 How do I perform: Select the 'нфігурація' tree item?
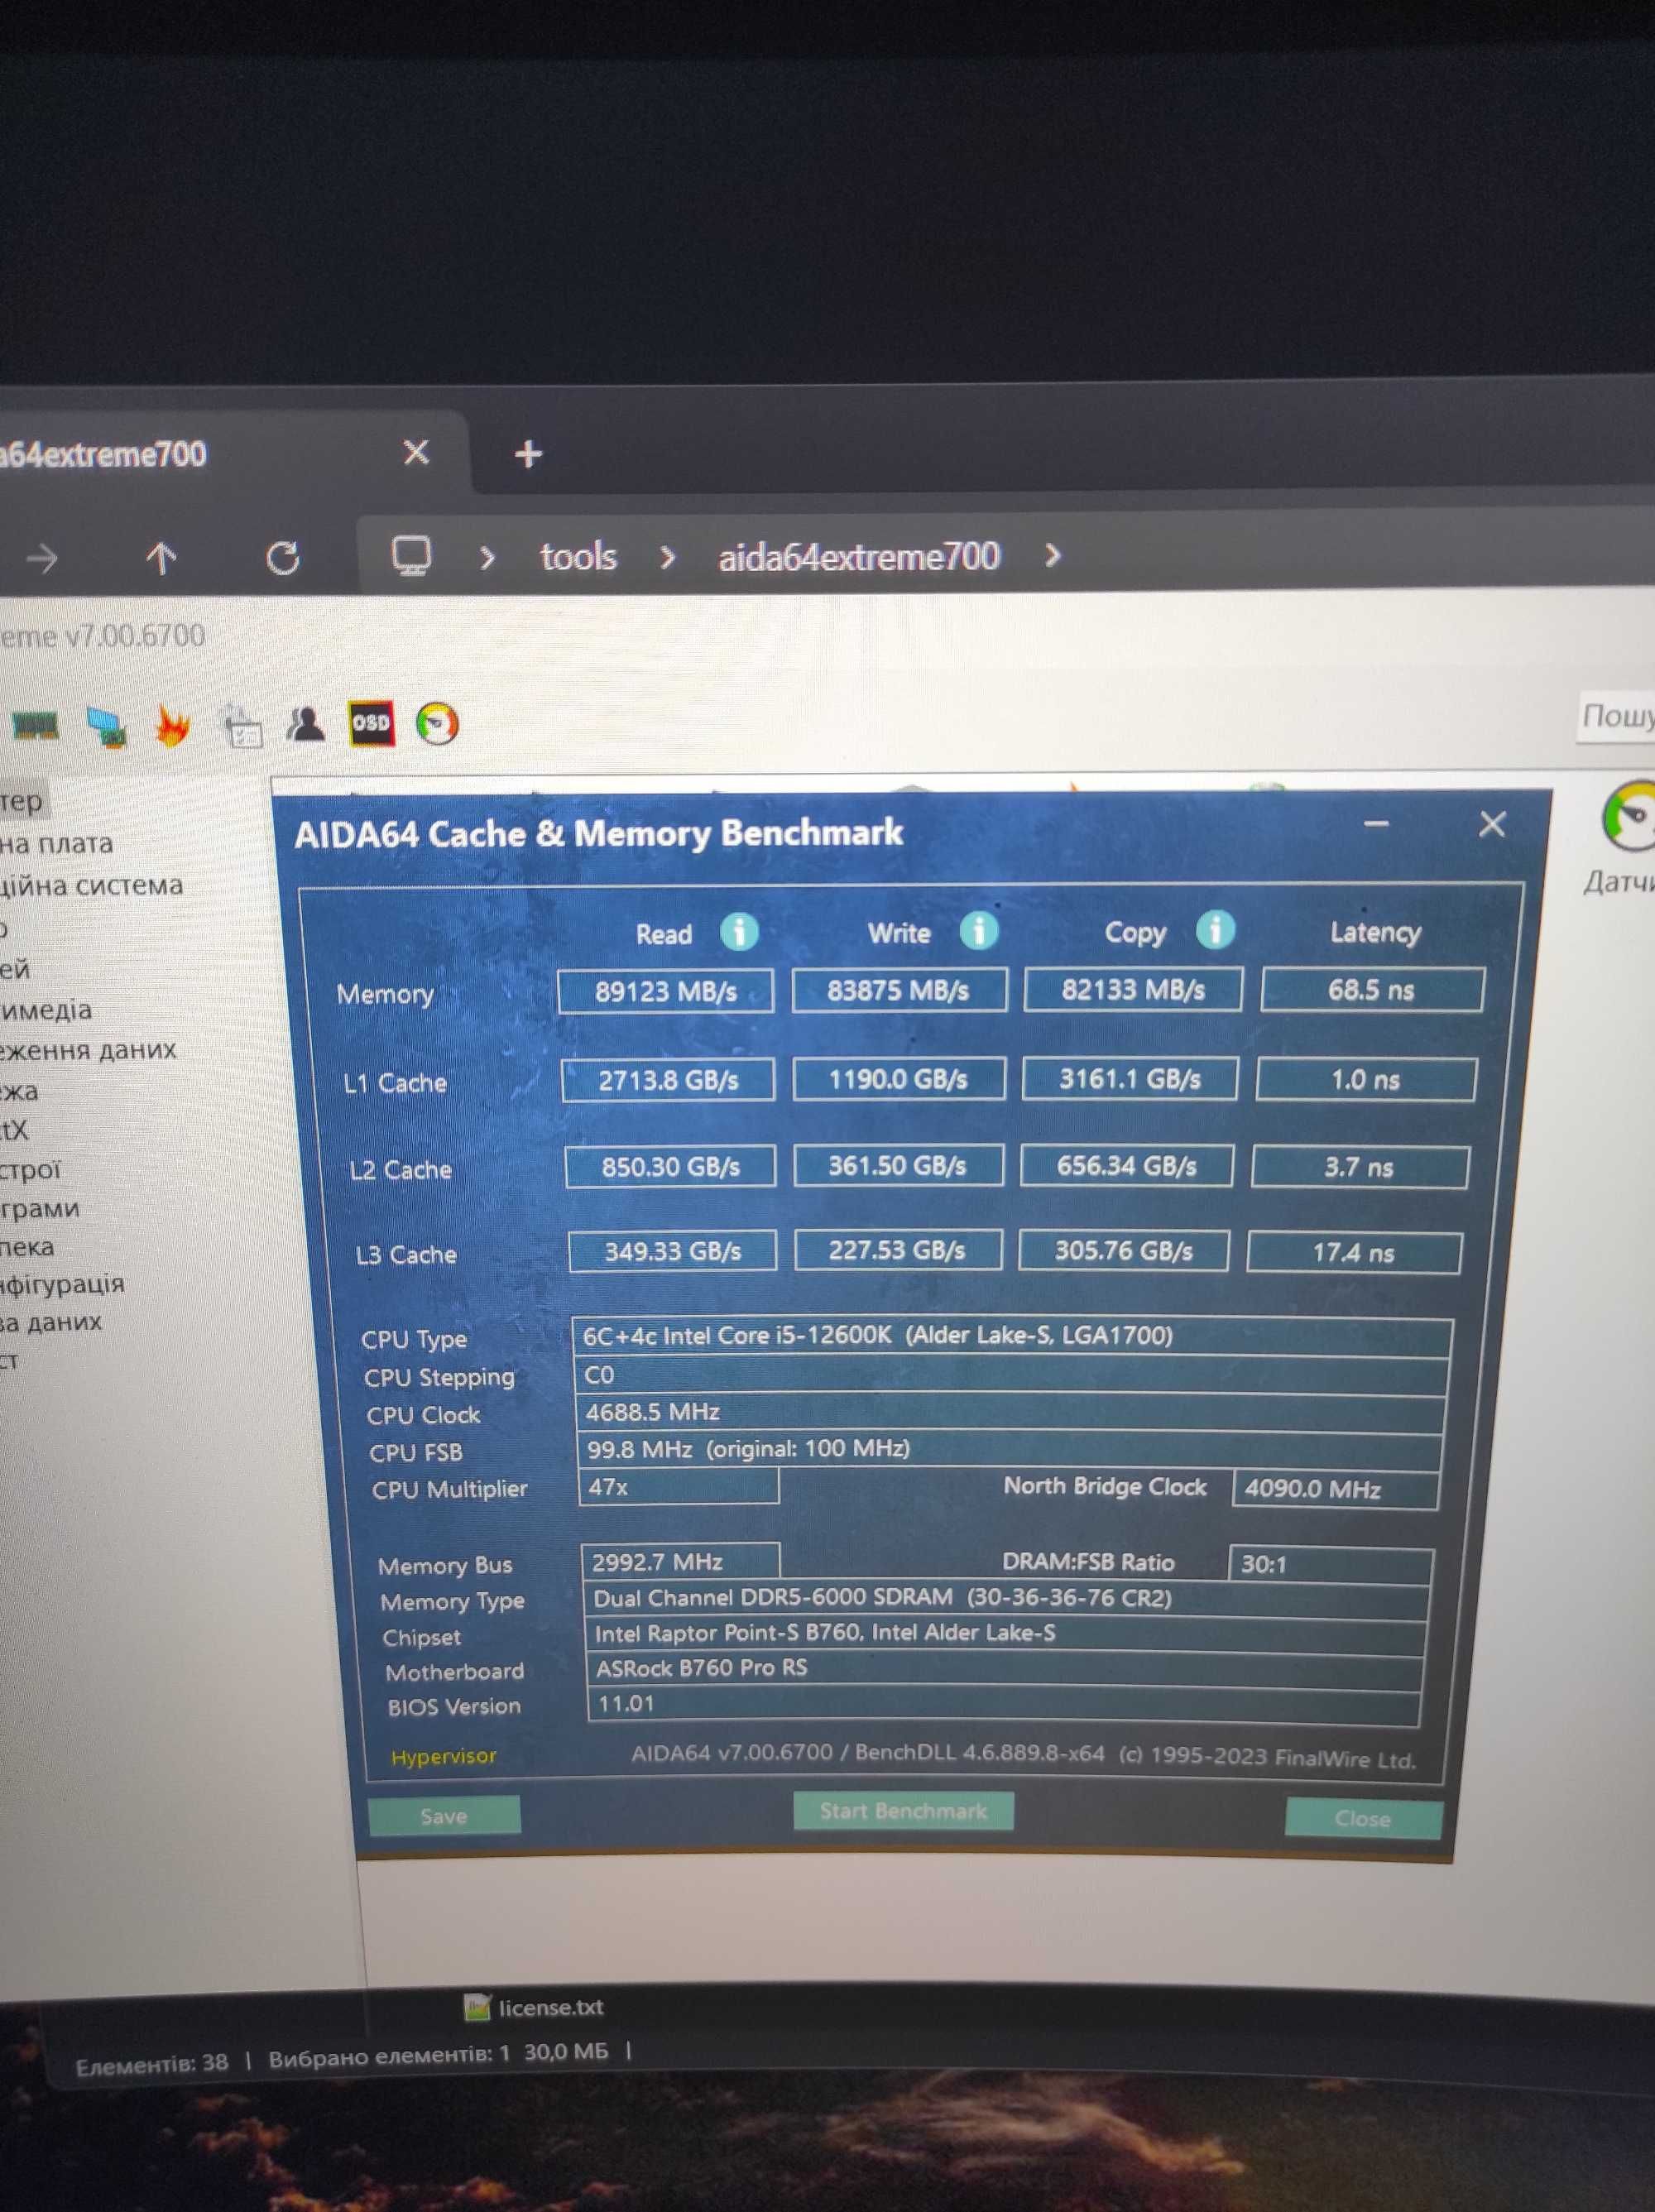62,1283
